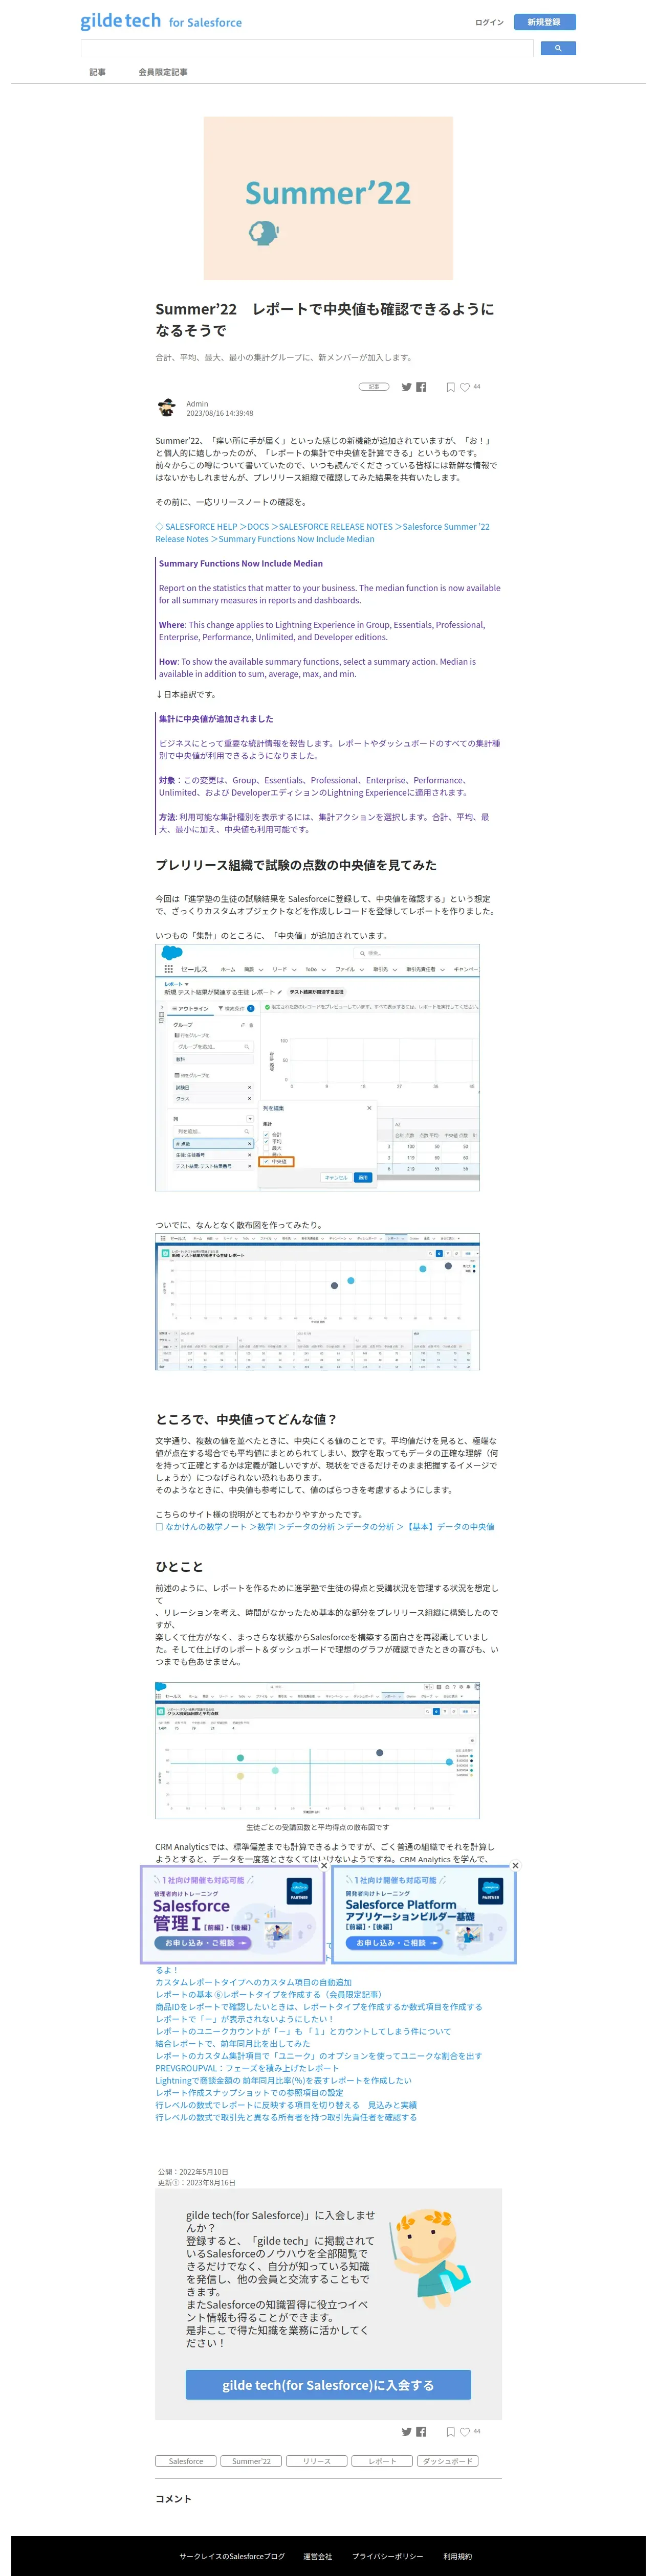657x2576 pixels.
Task: Click the Salesforce Platform アプリケーションビルダー基礎 ad
Action: [424, 1915]
